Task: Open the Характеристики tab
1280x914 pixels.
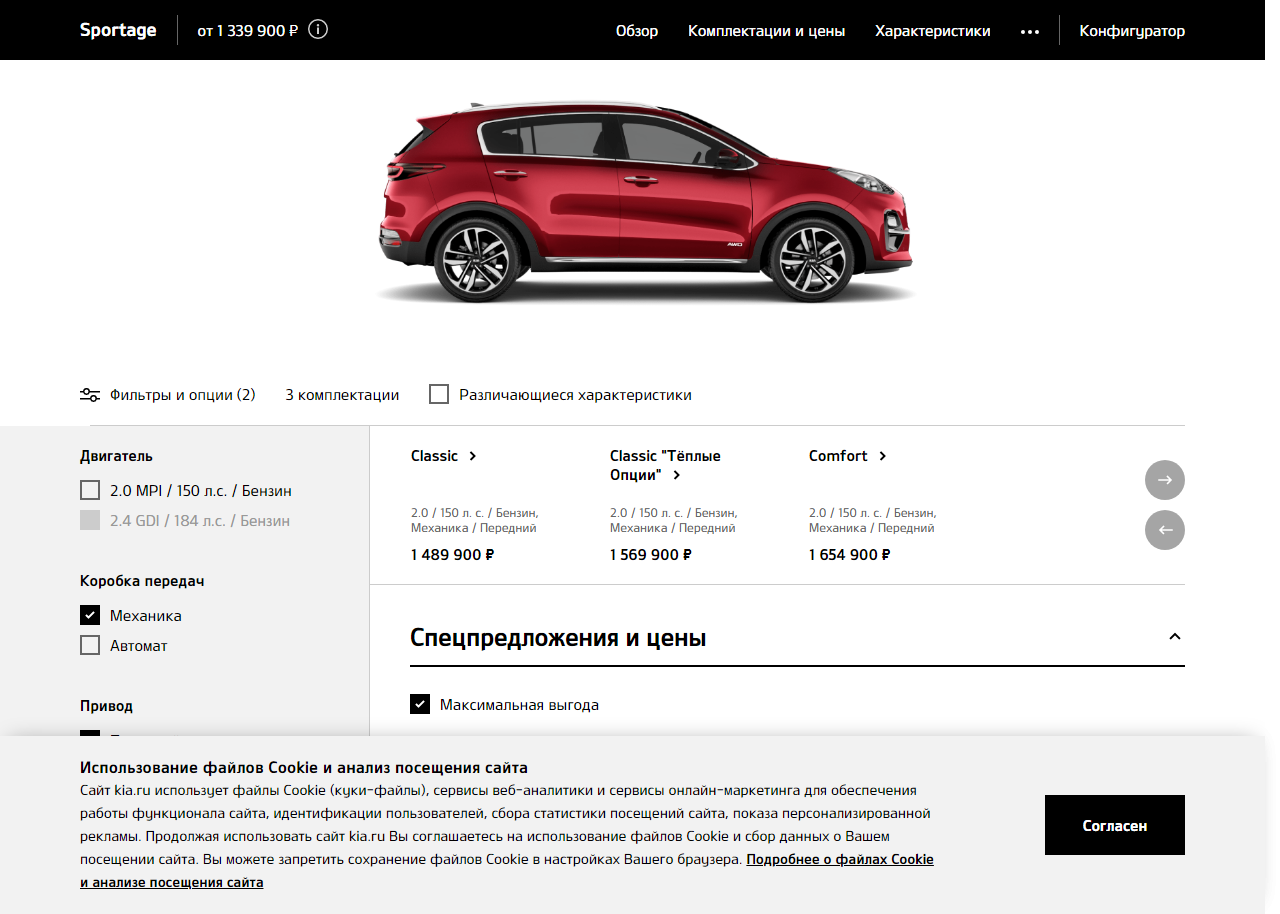Action: (x=933, y=31)
